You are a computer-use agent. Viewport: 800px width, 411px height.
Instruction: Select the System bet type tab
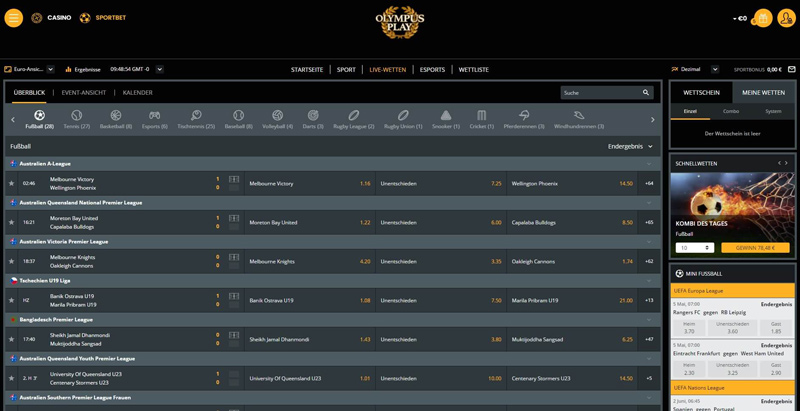[x=773, y=111]
